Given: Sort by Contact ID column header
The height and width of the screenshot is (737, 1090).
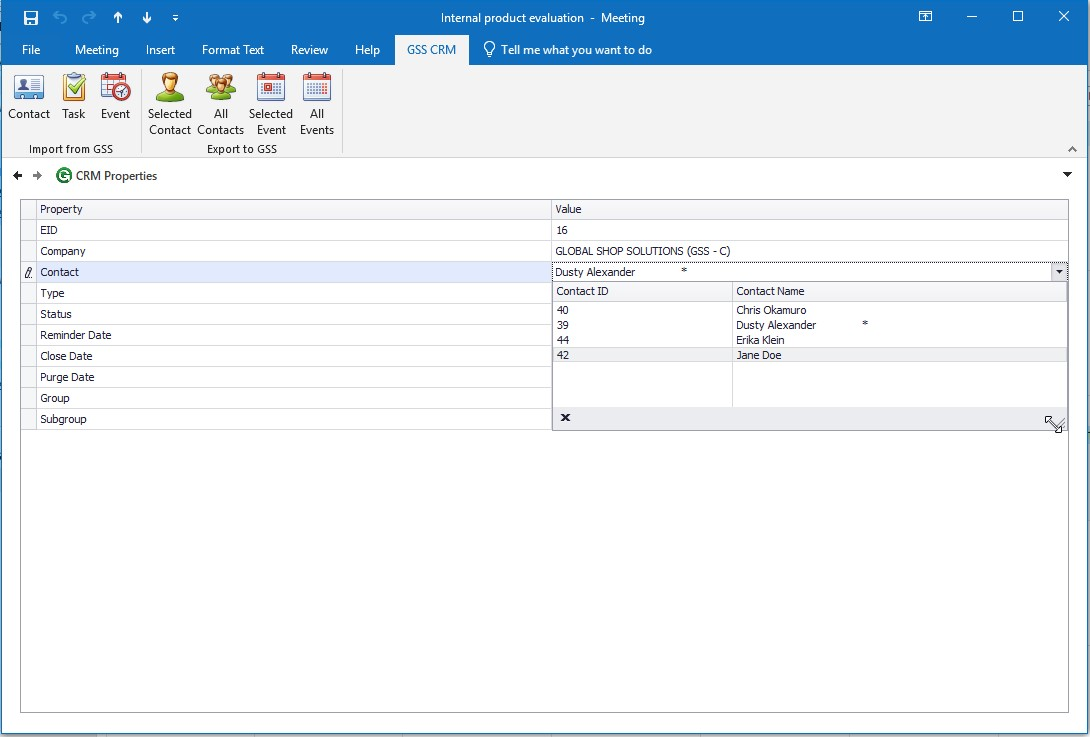Looking at the screenshot, I should click(x=642, y=291).
